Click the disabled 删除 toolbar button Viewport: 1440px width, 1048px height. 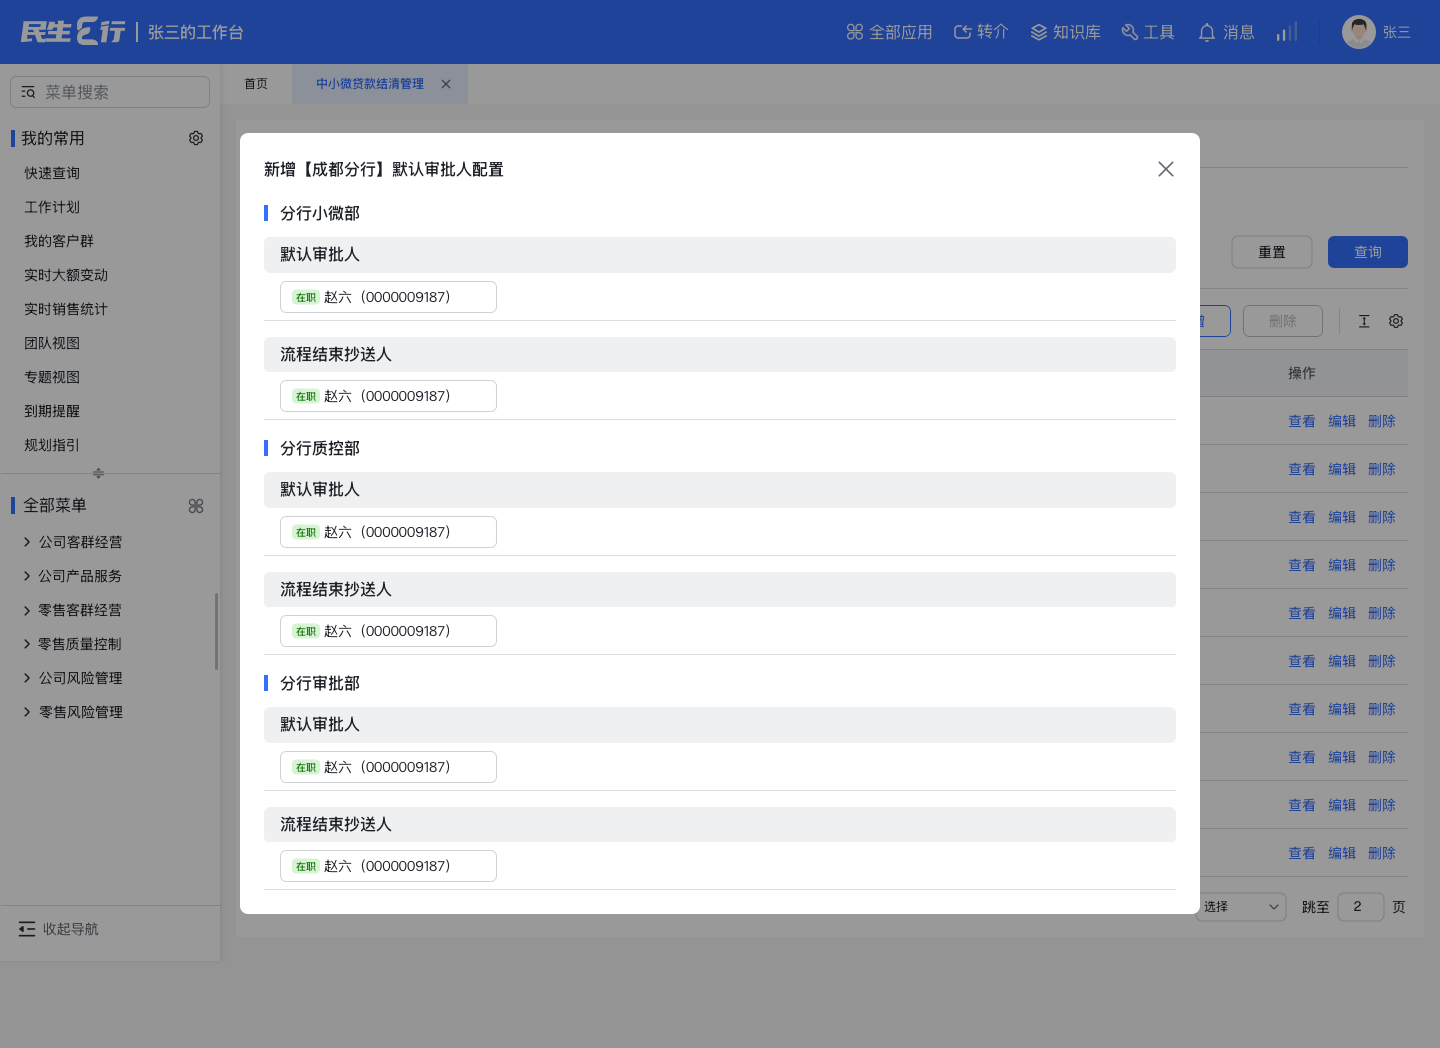(x=1283, y=321)
